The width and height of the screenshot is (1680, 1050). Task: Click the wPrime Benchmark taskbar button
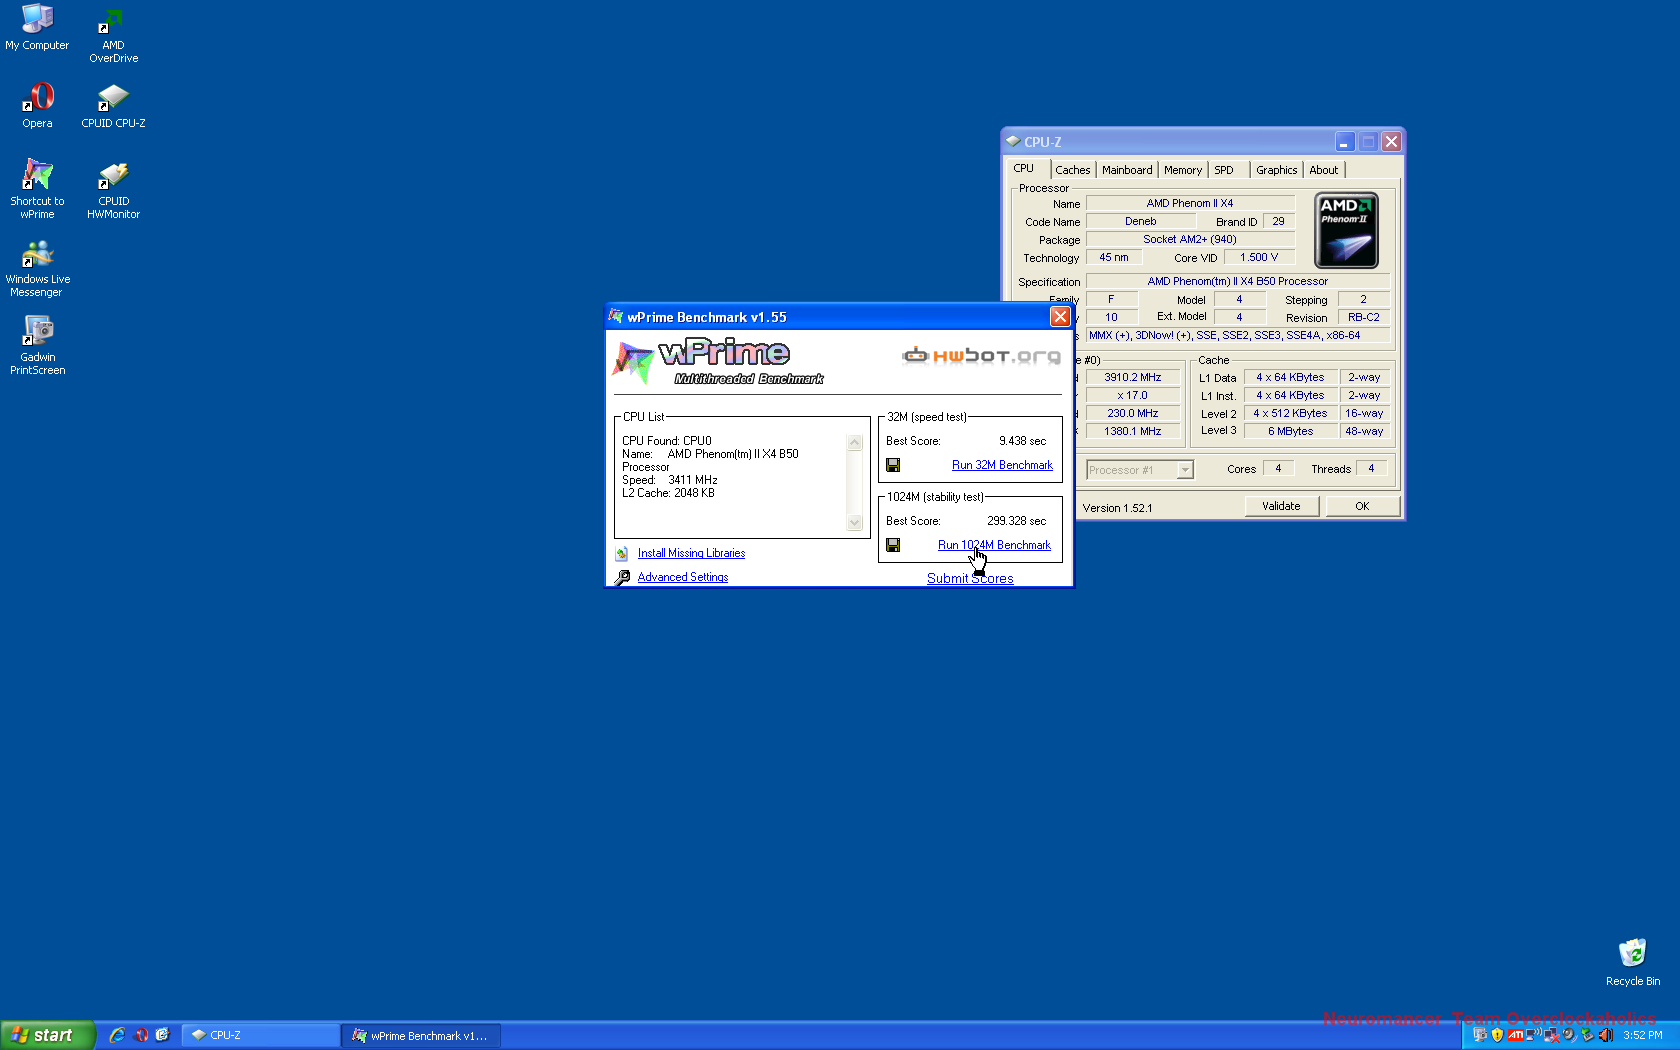[x=421, y=1035]
